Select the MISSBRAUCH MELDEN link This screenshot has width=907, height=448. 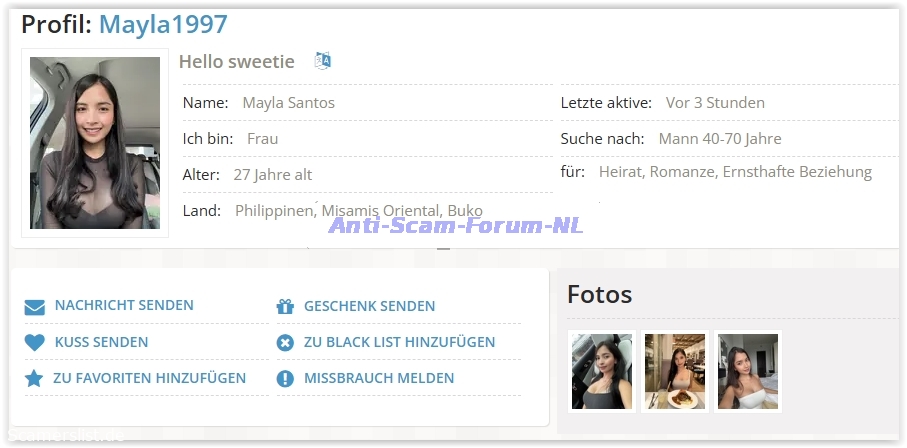[379, 378]
